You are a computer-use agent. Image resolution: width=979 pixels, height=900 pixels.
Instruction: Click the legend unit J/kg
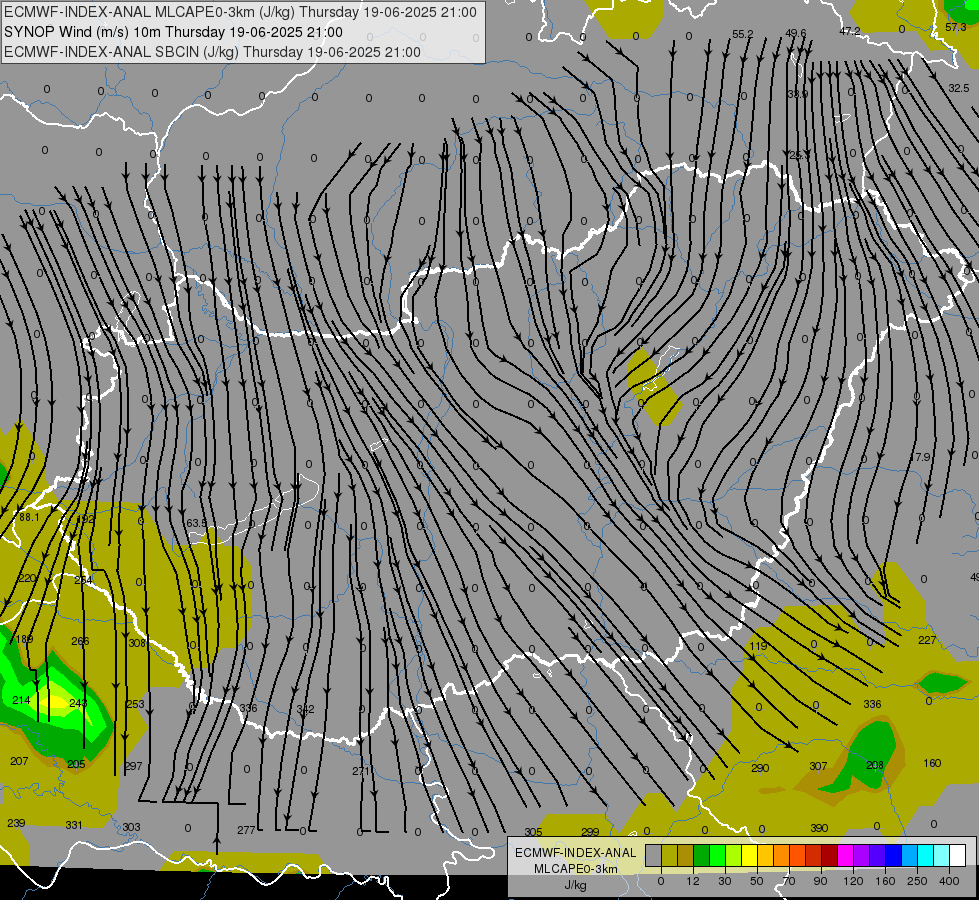(x=576, y=885)
